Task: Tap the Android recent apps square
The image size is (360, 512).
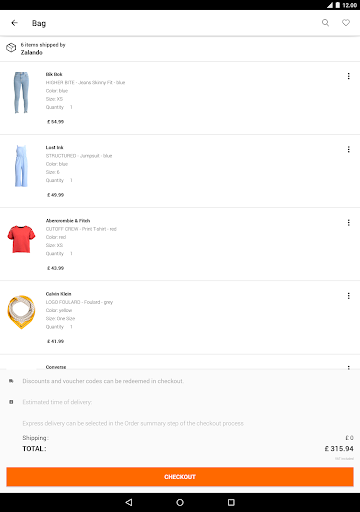Action: point(231,502)
